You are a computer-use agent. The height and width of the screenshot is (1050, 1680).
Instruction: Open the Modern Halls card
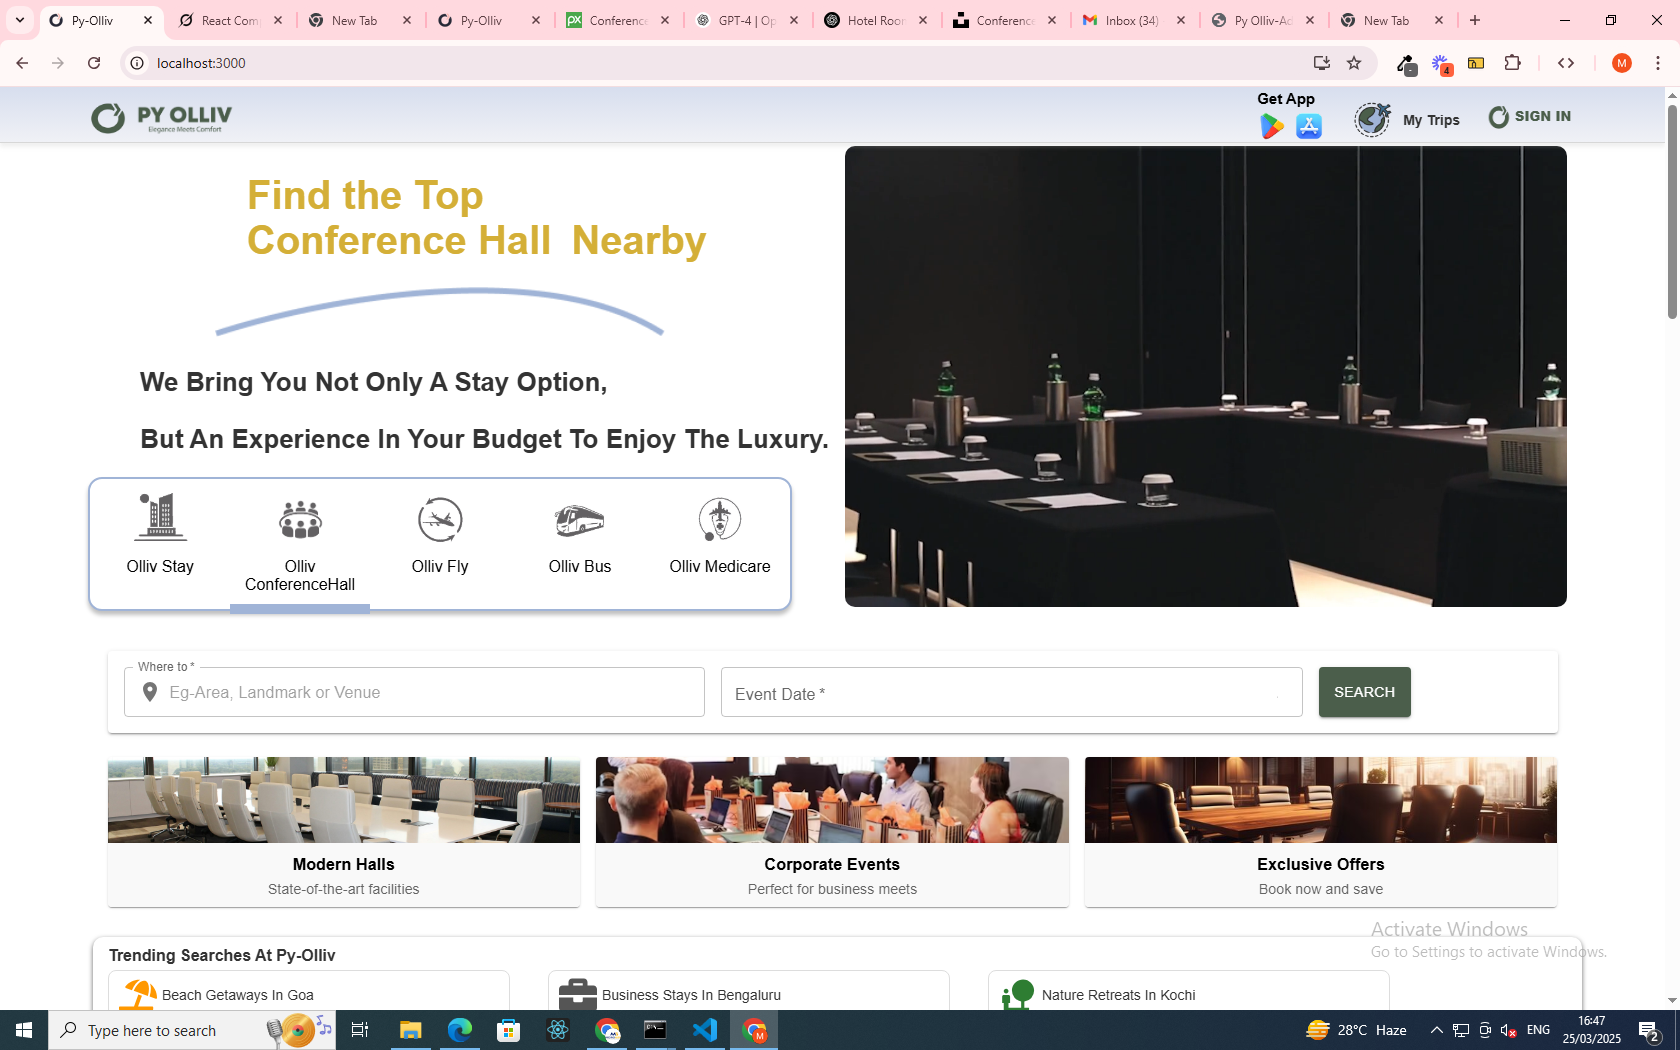coord(344,831)
